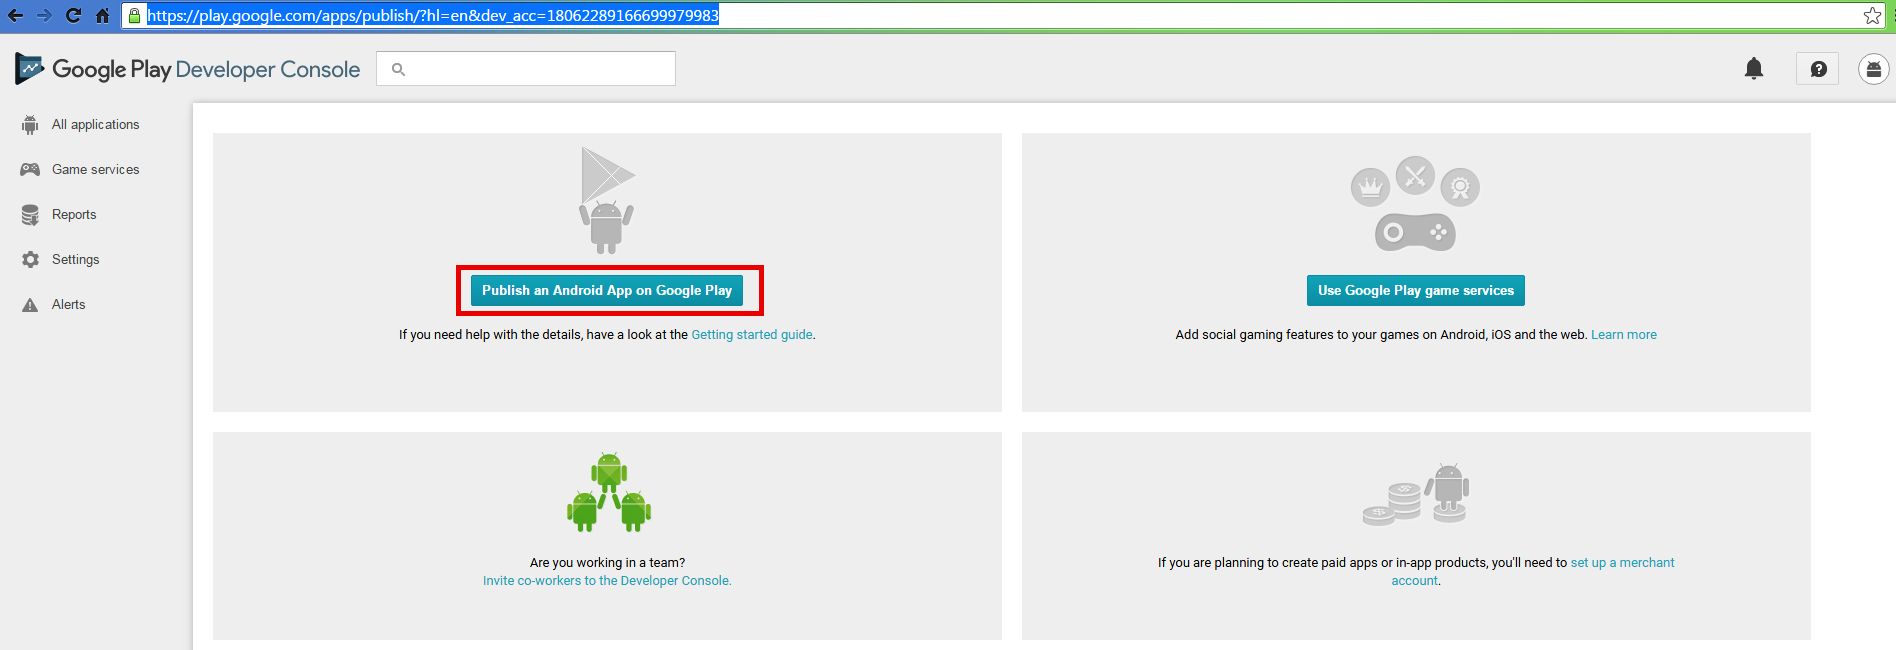This screenshot has height=650, width=1896.
Task: Click the warning triangle icon beside Alerts
Action: coord(30,305)
